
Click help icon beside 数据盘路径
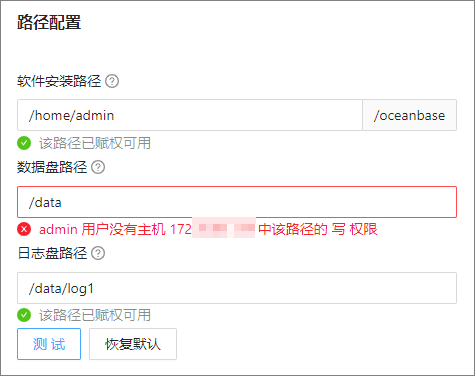point(98,167)
